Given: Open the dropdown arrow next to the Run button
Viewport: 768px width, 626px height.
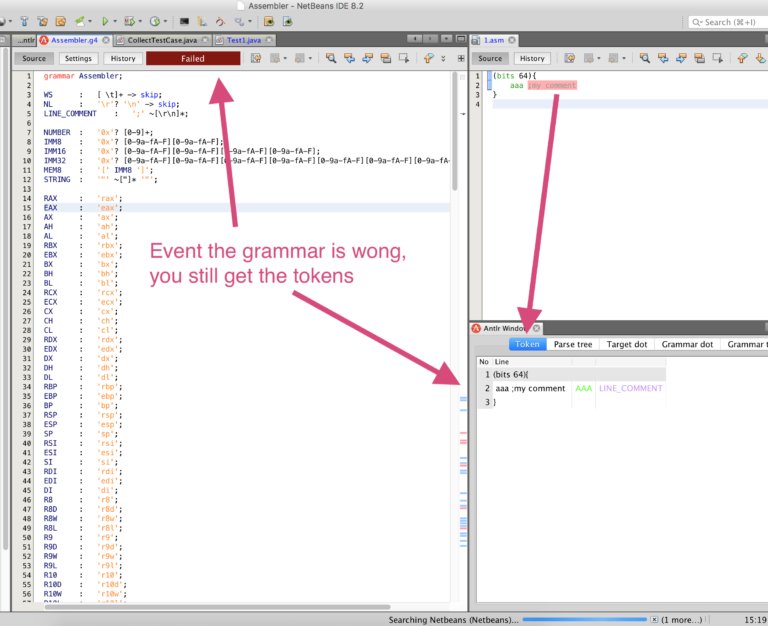Looking at the screenshot, I should (115, 22).
